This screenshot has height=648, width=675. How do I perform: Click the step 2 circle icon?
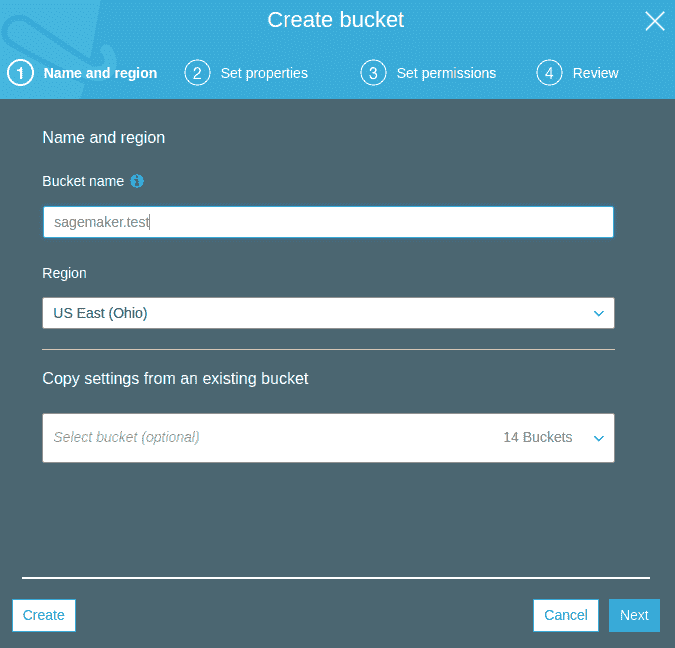pyautogui.click(x=197, y=73)
